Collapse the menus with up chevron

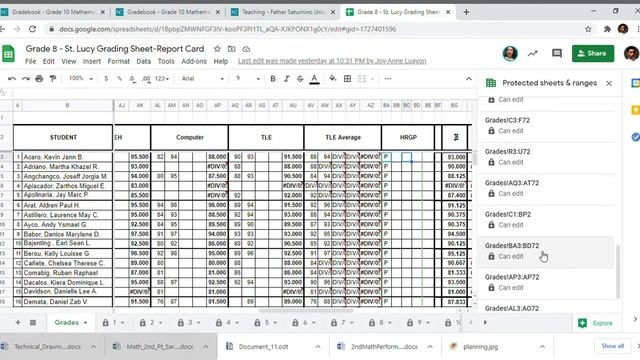[469, 79]
